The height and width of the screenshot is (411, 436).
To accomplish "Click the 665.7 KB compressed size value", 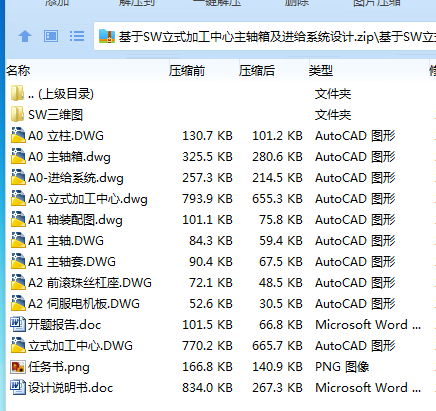I will (x=277, y=346).
